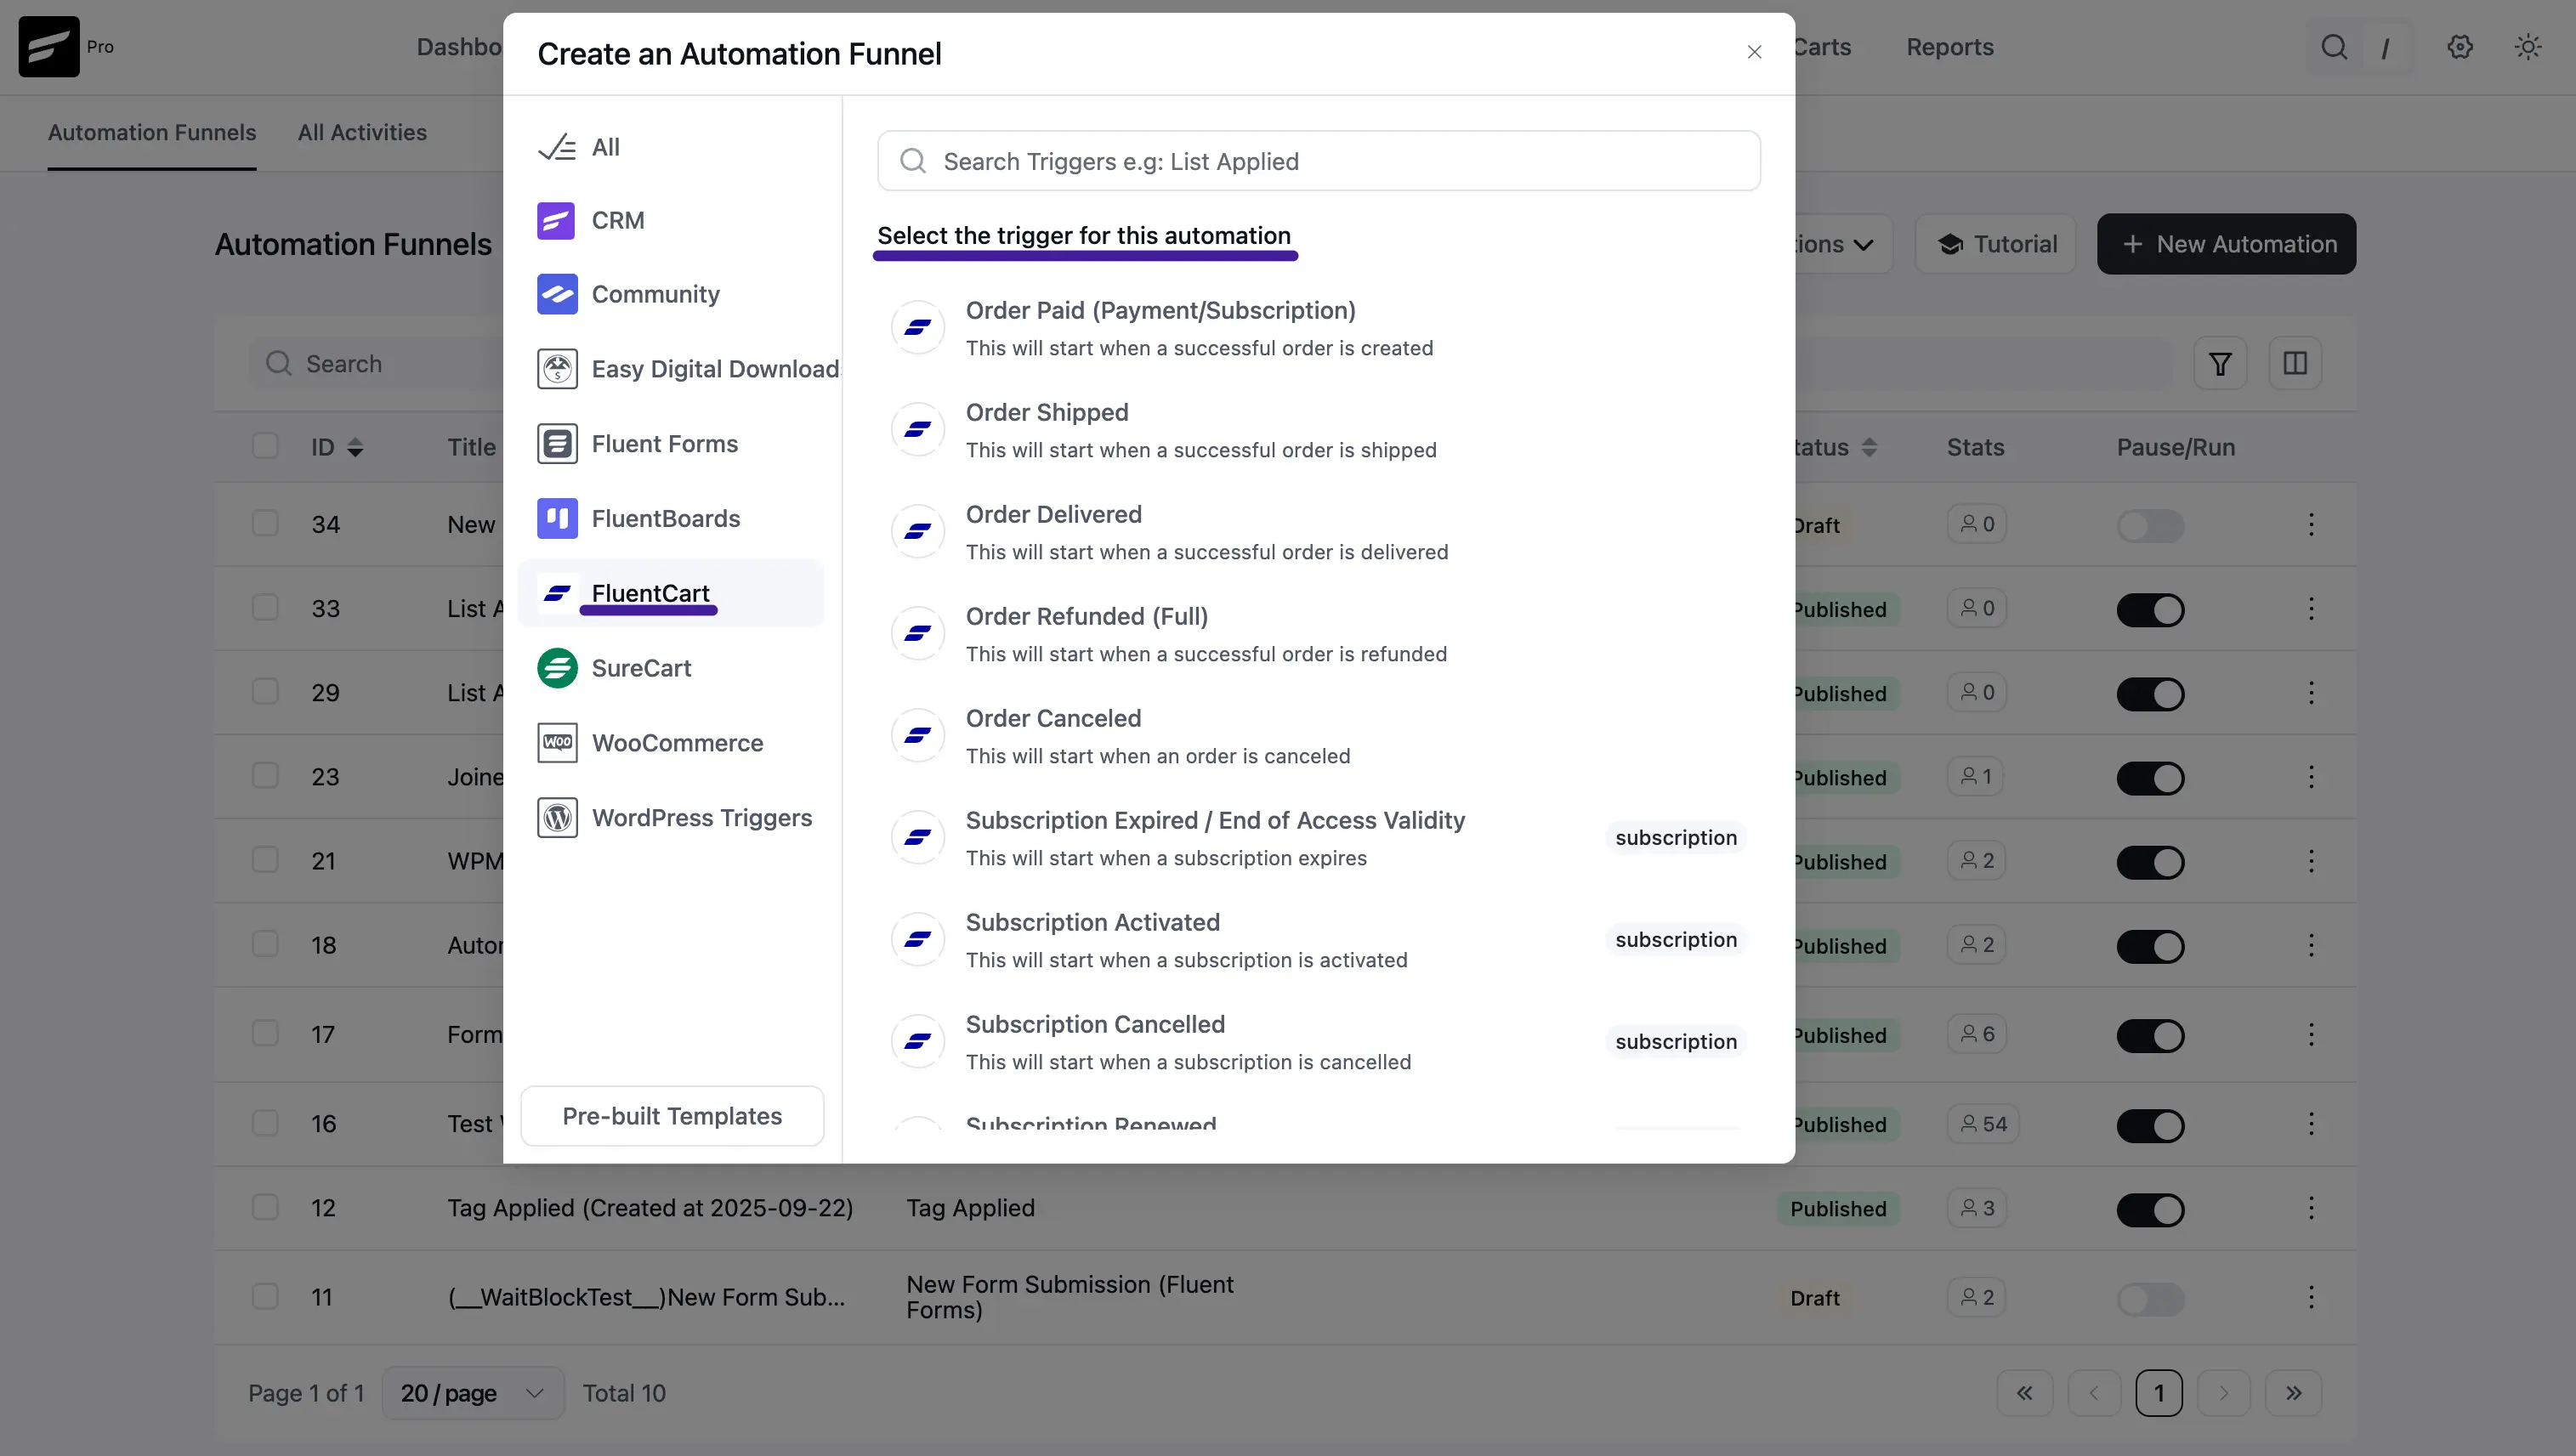This screenshot has width=2576, height=1456.
Task: Open row actions menu for automation 12
Action: coord(2311,1208)
